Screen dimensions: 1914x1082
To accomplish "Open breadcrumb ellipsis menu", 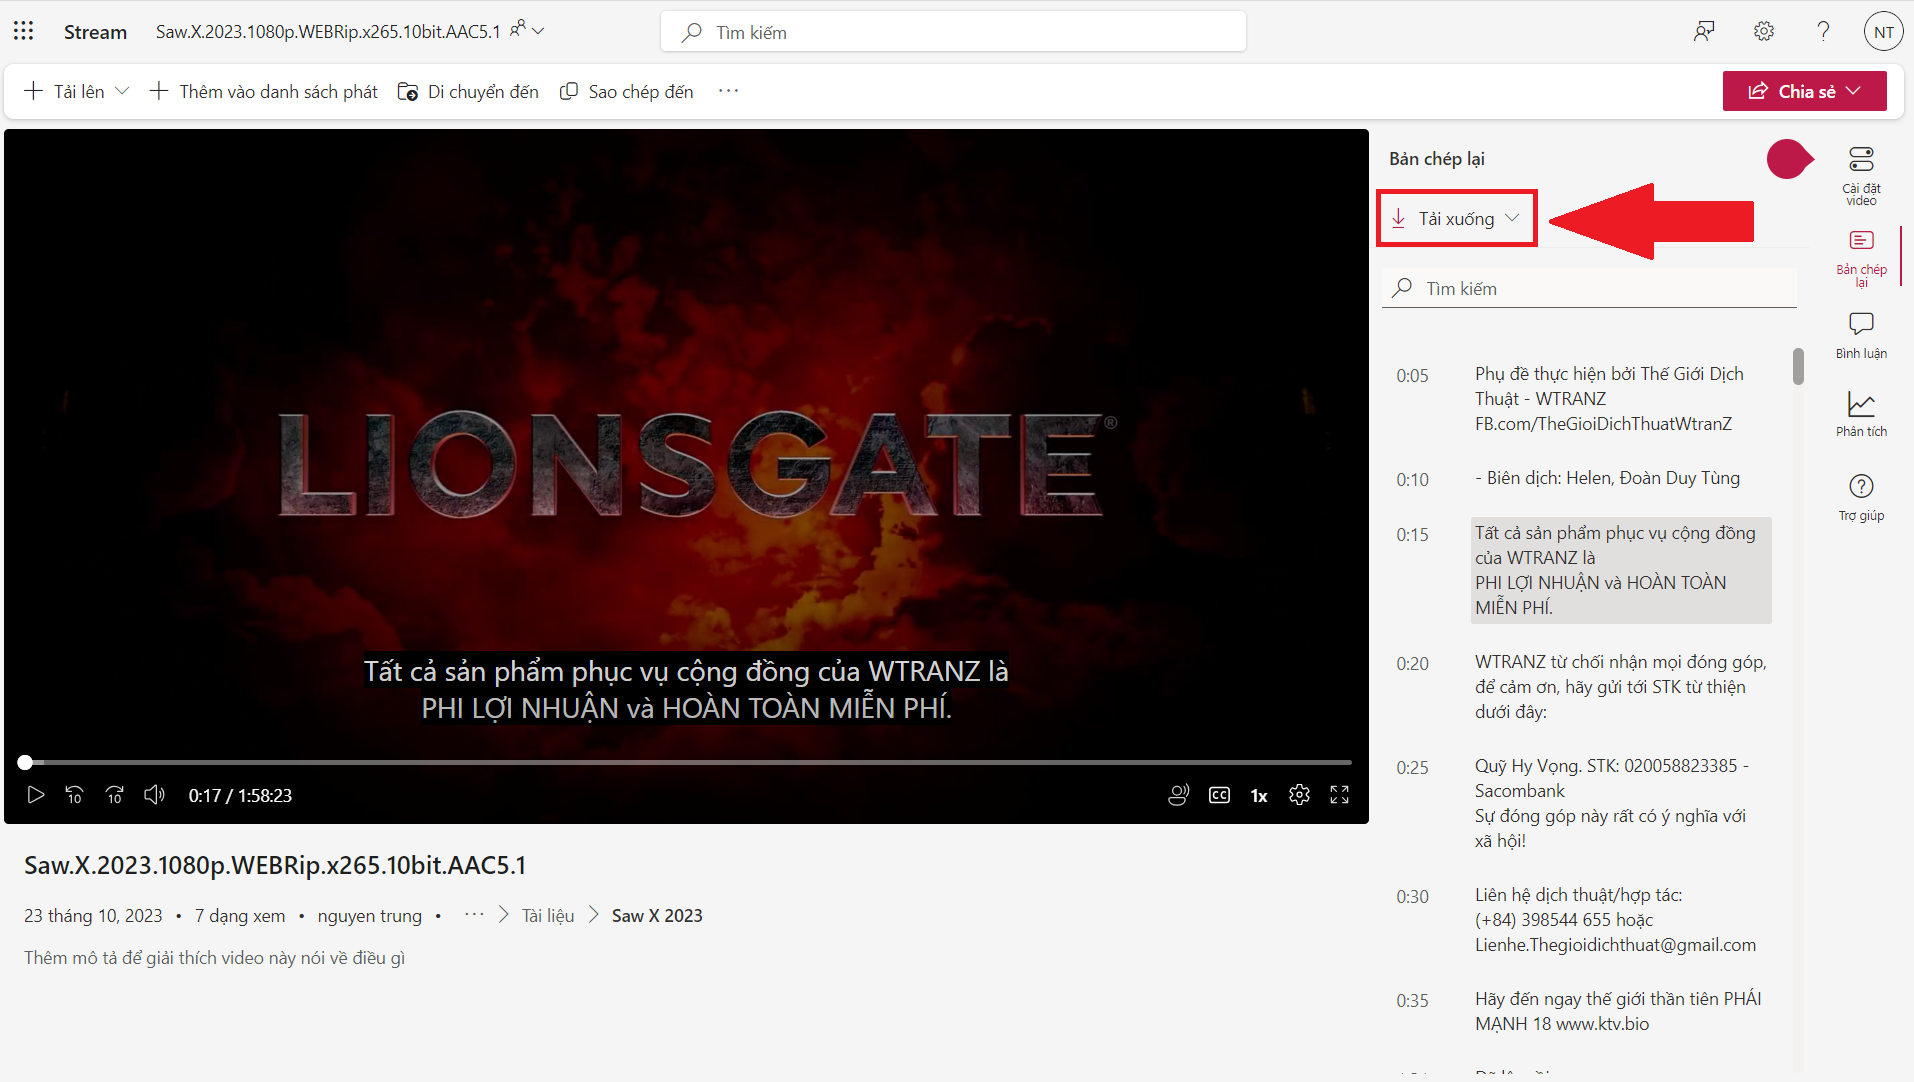I will tap(474, 915).
